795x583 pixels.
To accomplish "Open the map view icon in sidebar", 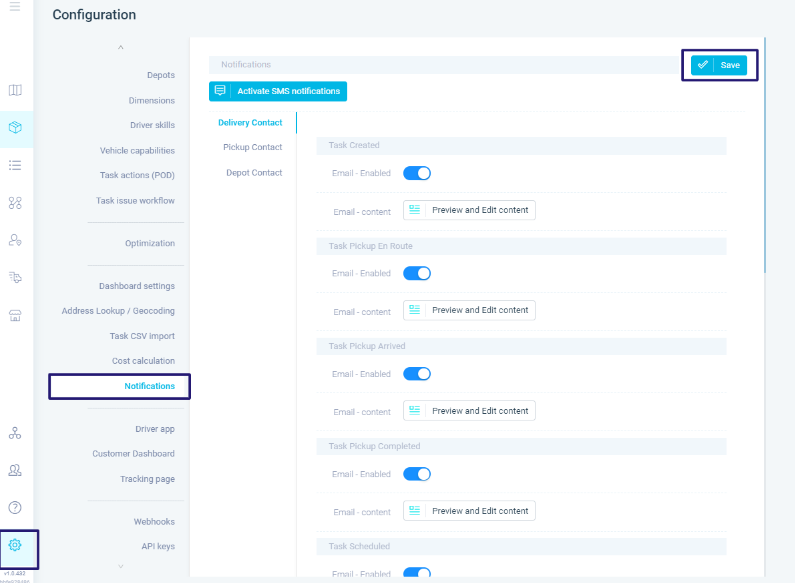I will click(15, 90).
